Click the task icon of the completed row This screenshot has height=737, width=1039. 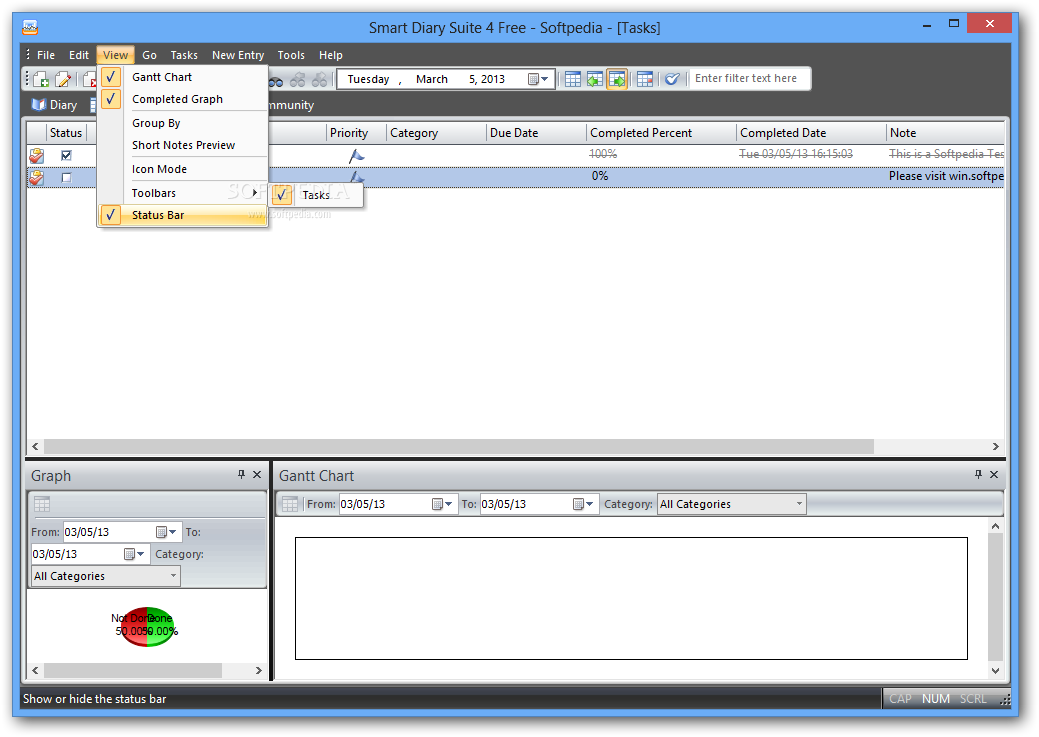click(x=36, y=156)
